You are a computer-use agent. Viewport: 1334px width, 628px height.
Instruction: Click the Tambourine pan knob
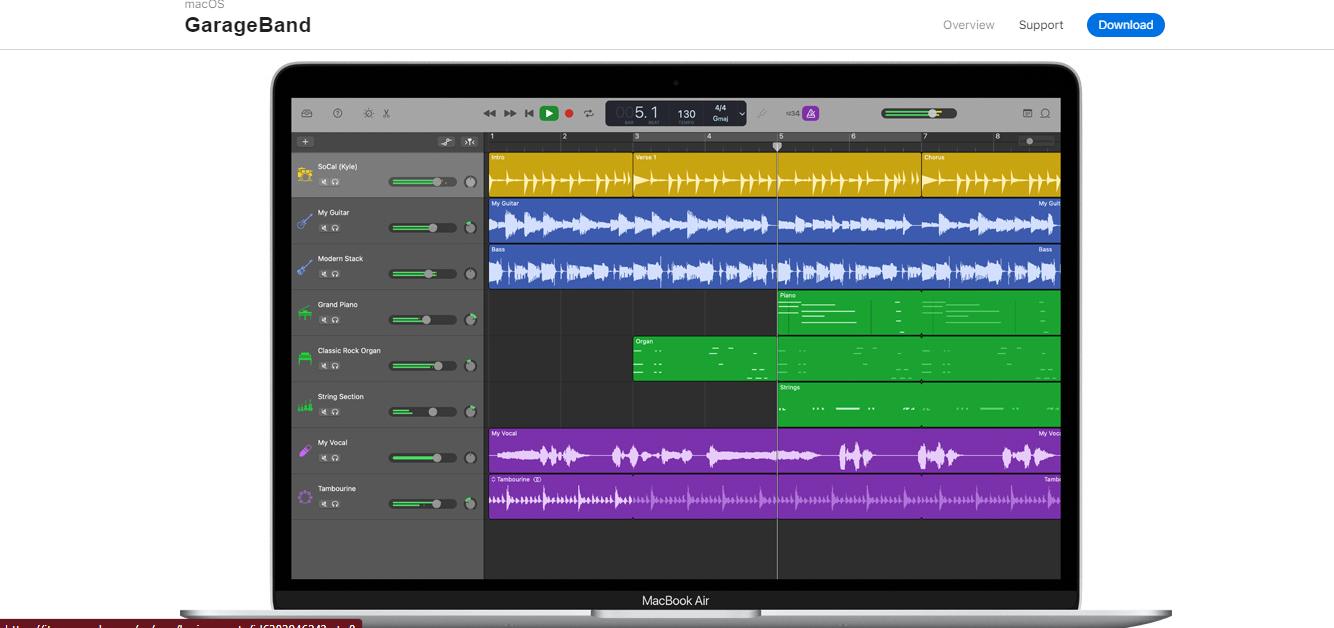tap(470, 504)
